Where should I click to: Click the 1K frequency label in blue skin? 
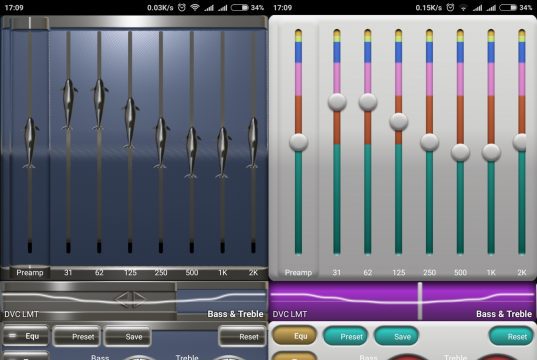[223, 273]
